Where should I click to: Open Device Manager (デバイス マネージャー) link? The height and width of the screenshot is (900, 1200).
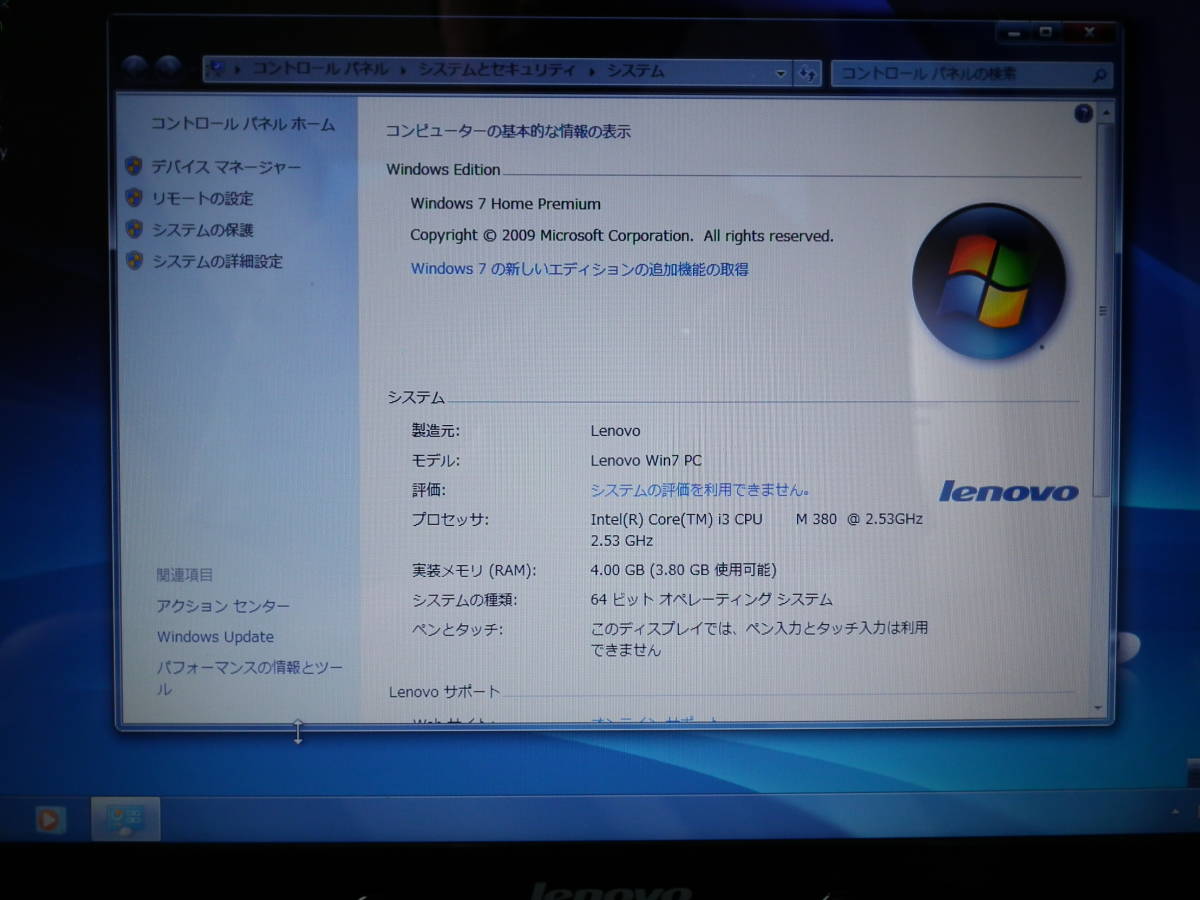(226, 167)
